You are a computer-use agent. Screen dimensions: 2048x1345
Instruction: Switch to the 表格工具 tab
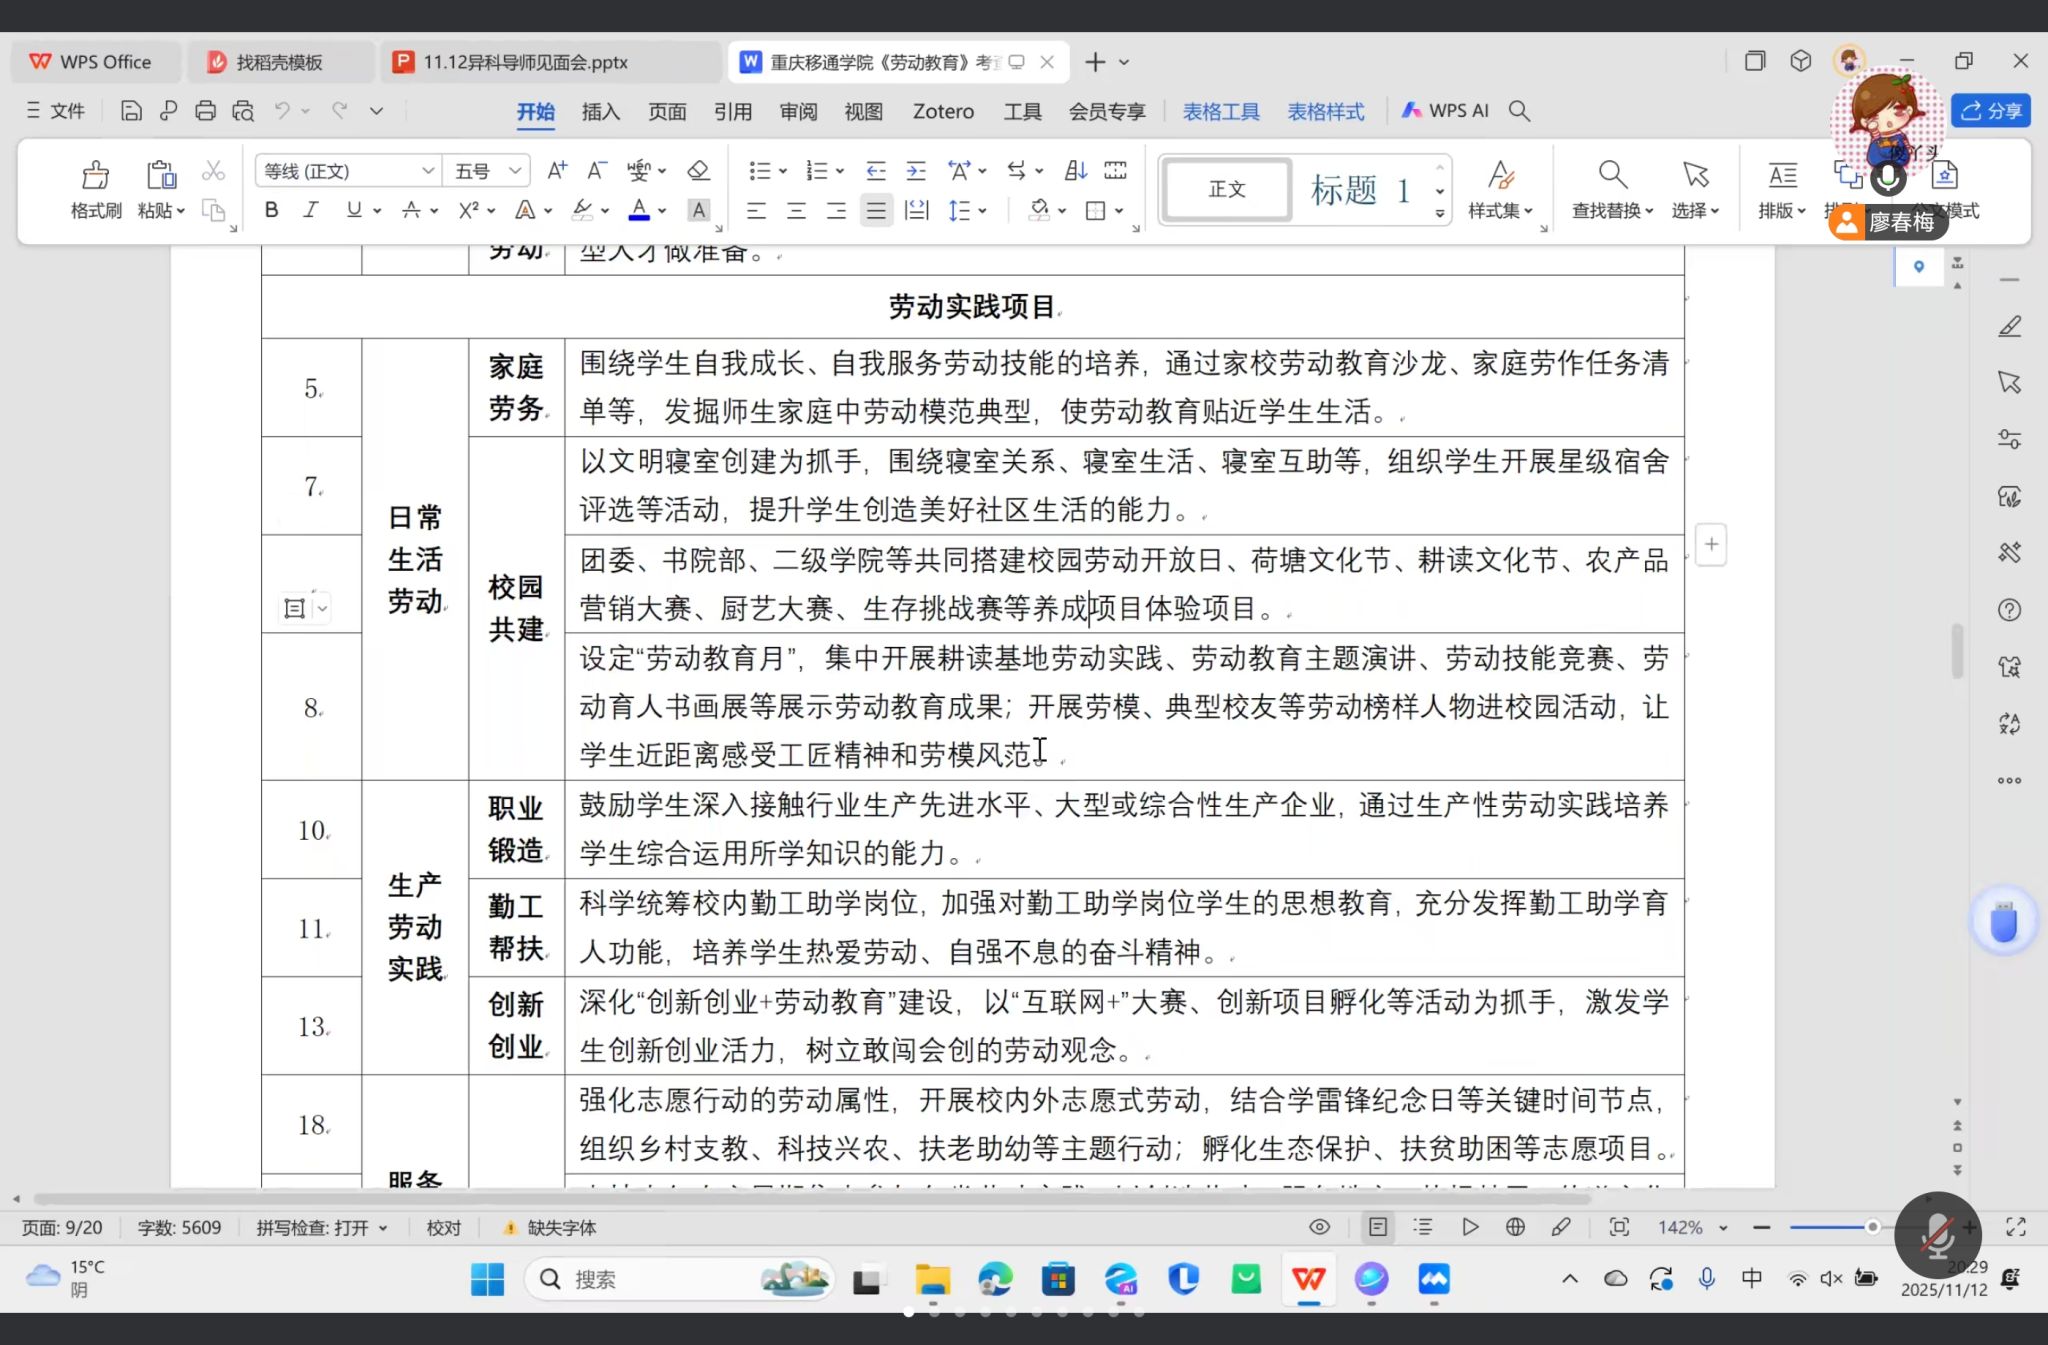(1221, 111)
